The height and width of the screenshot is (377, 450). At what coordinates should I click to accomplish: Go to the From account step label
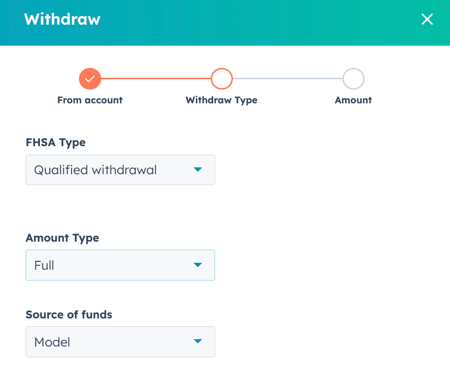pos(90,100)
